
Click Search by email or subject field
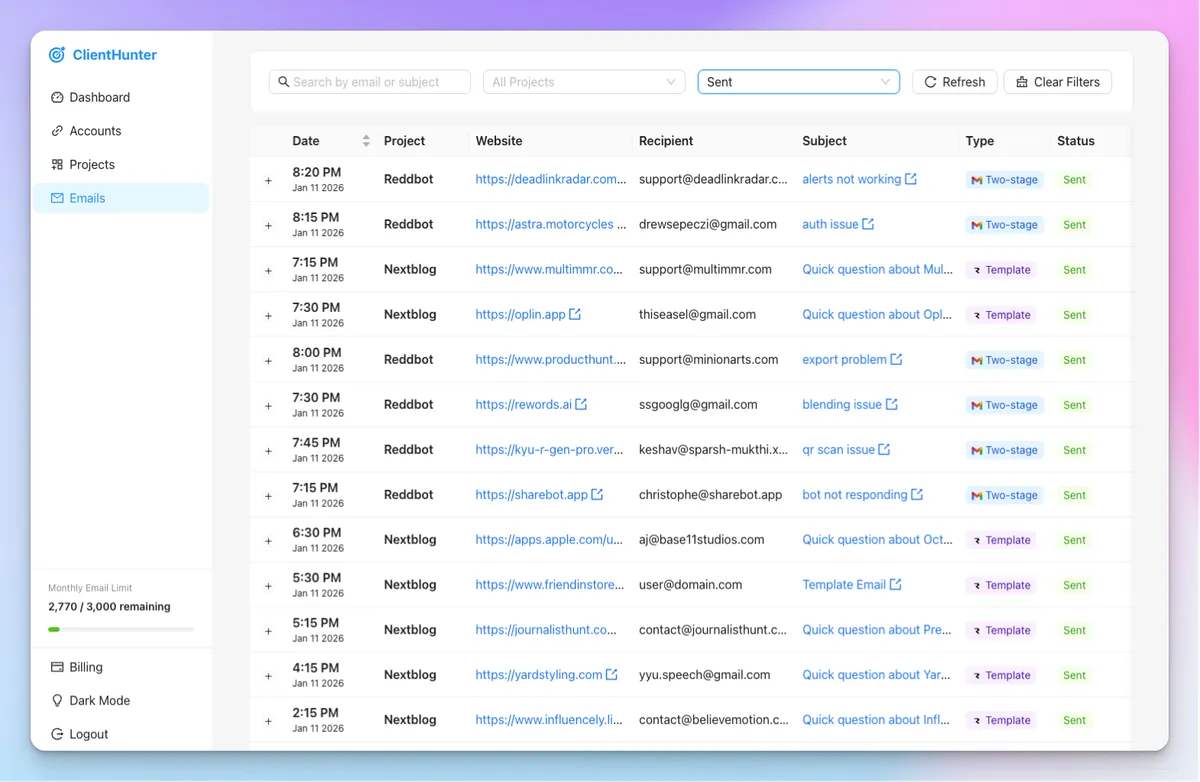click(x=370, y=82)
